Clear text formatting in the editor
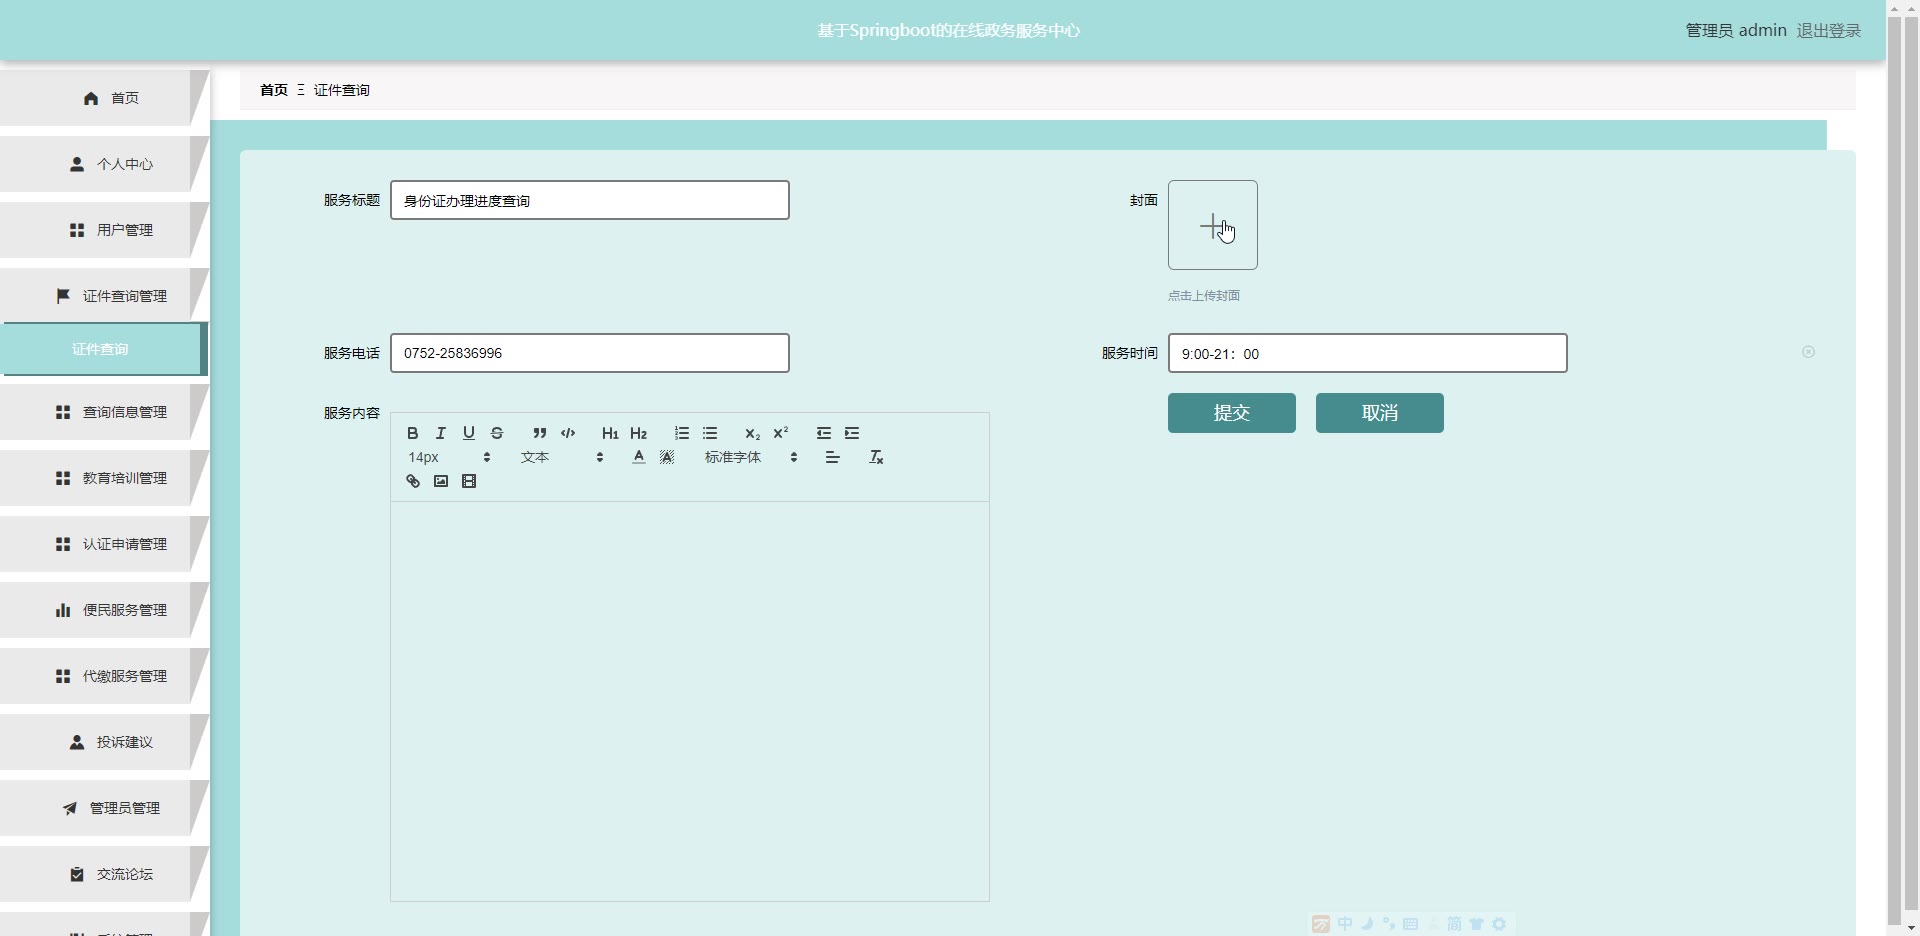 876,457
